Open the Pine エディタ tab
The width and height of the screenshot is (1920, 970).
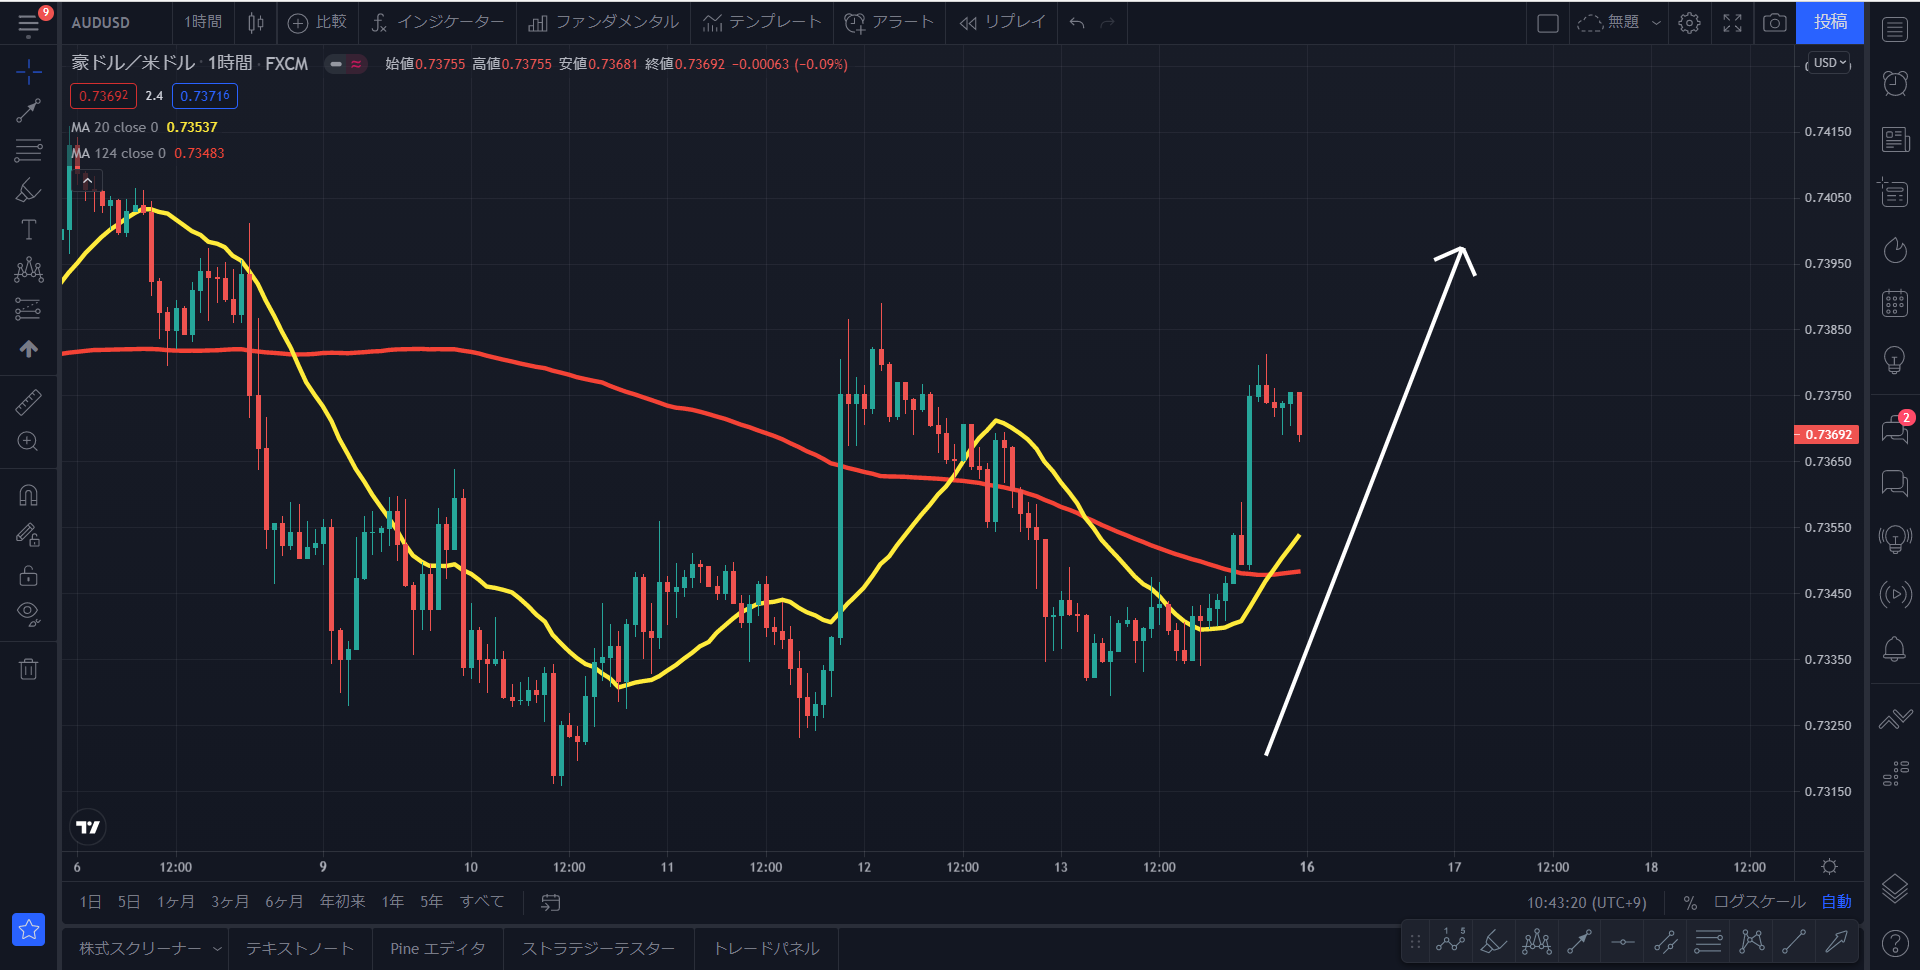(438, 949)
